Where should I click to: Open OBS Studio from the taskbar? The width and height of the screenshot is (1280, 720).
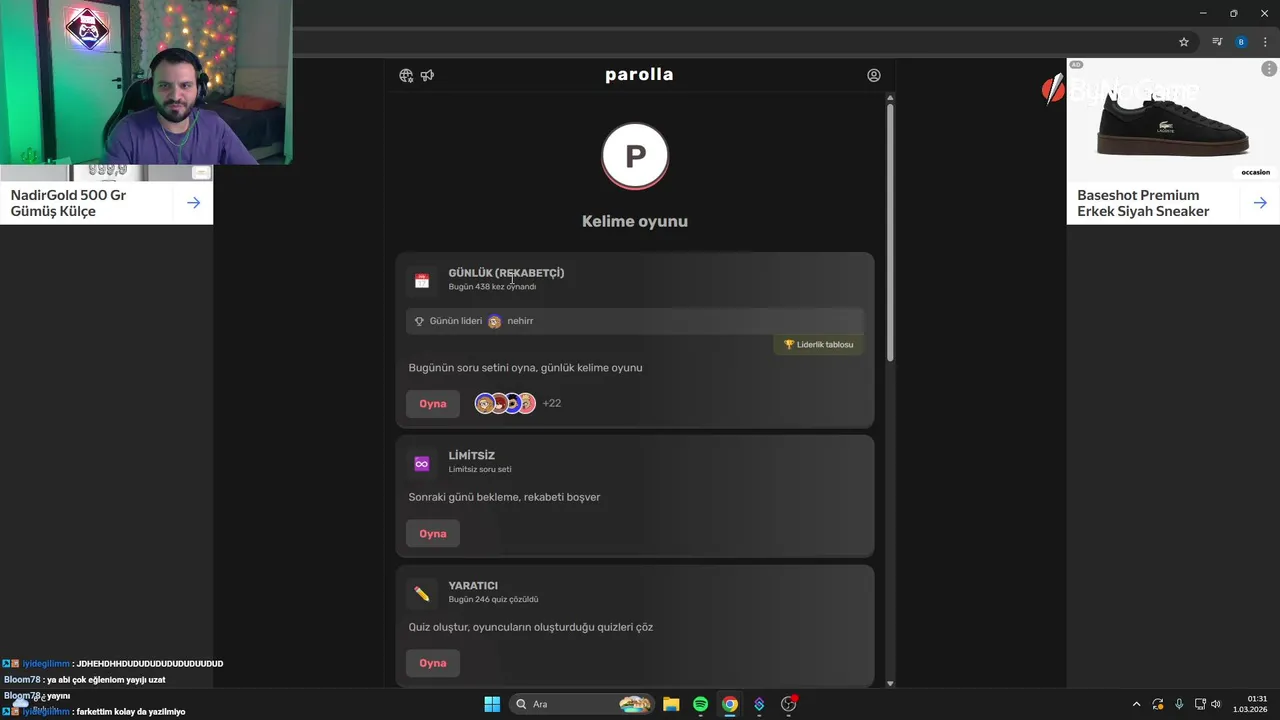click(789, 704)
